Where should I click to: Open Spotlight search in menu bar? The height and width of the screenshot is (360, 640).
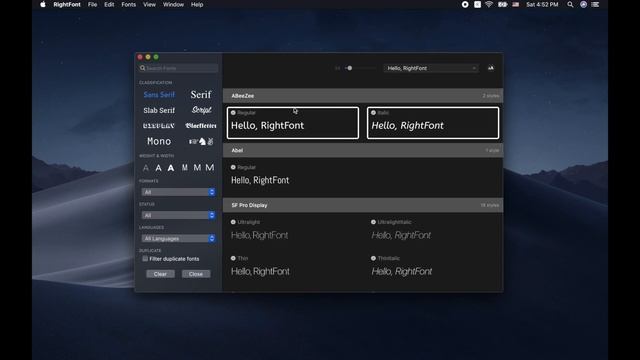pyautogui.click(x=570, y=4)
